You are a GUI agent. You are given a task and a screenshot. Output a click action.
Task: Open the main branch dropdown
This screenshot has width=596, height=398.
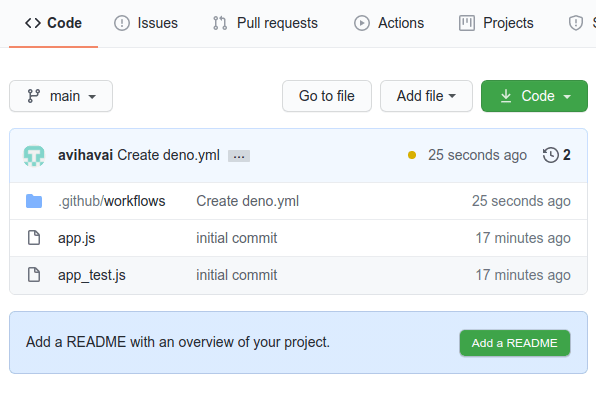pyautogui.click(x=61, y=96)
